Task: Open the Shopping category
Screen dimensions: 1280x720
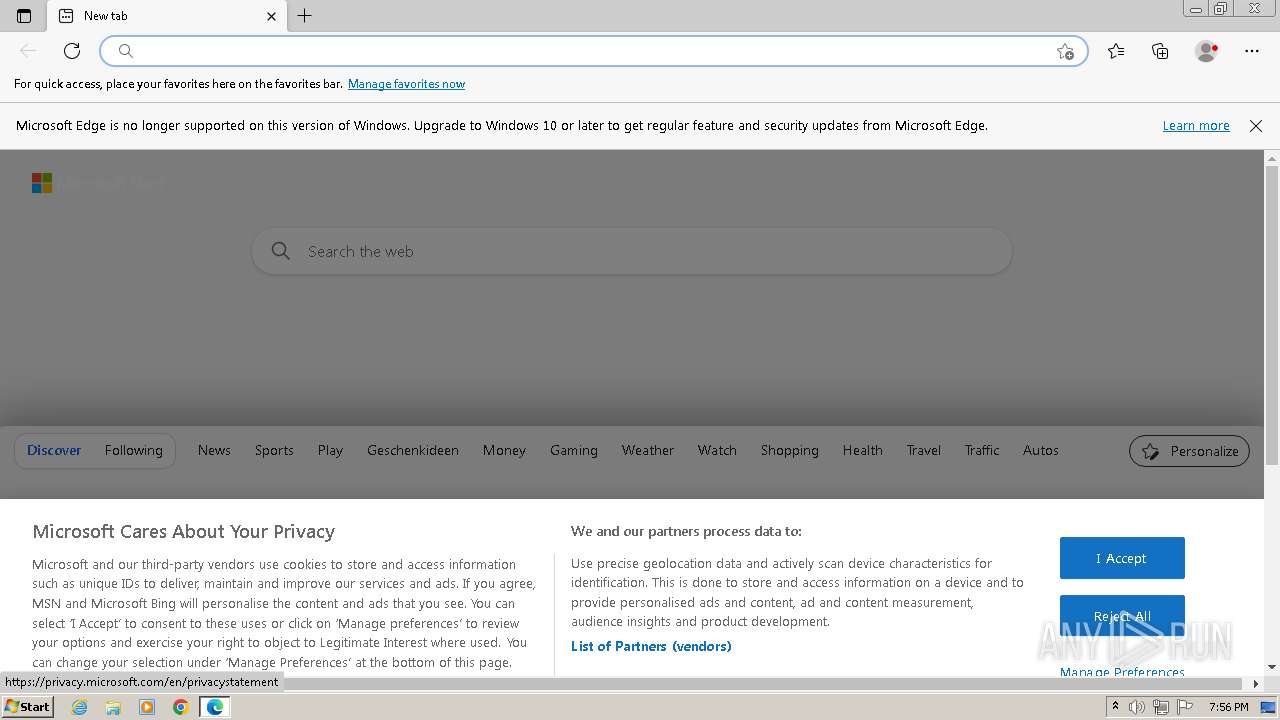Action: (x=790, y=451)
